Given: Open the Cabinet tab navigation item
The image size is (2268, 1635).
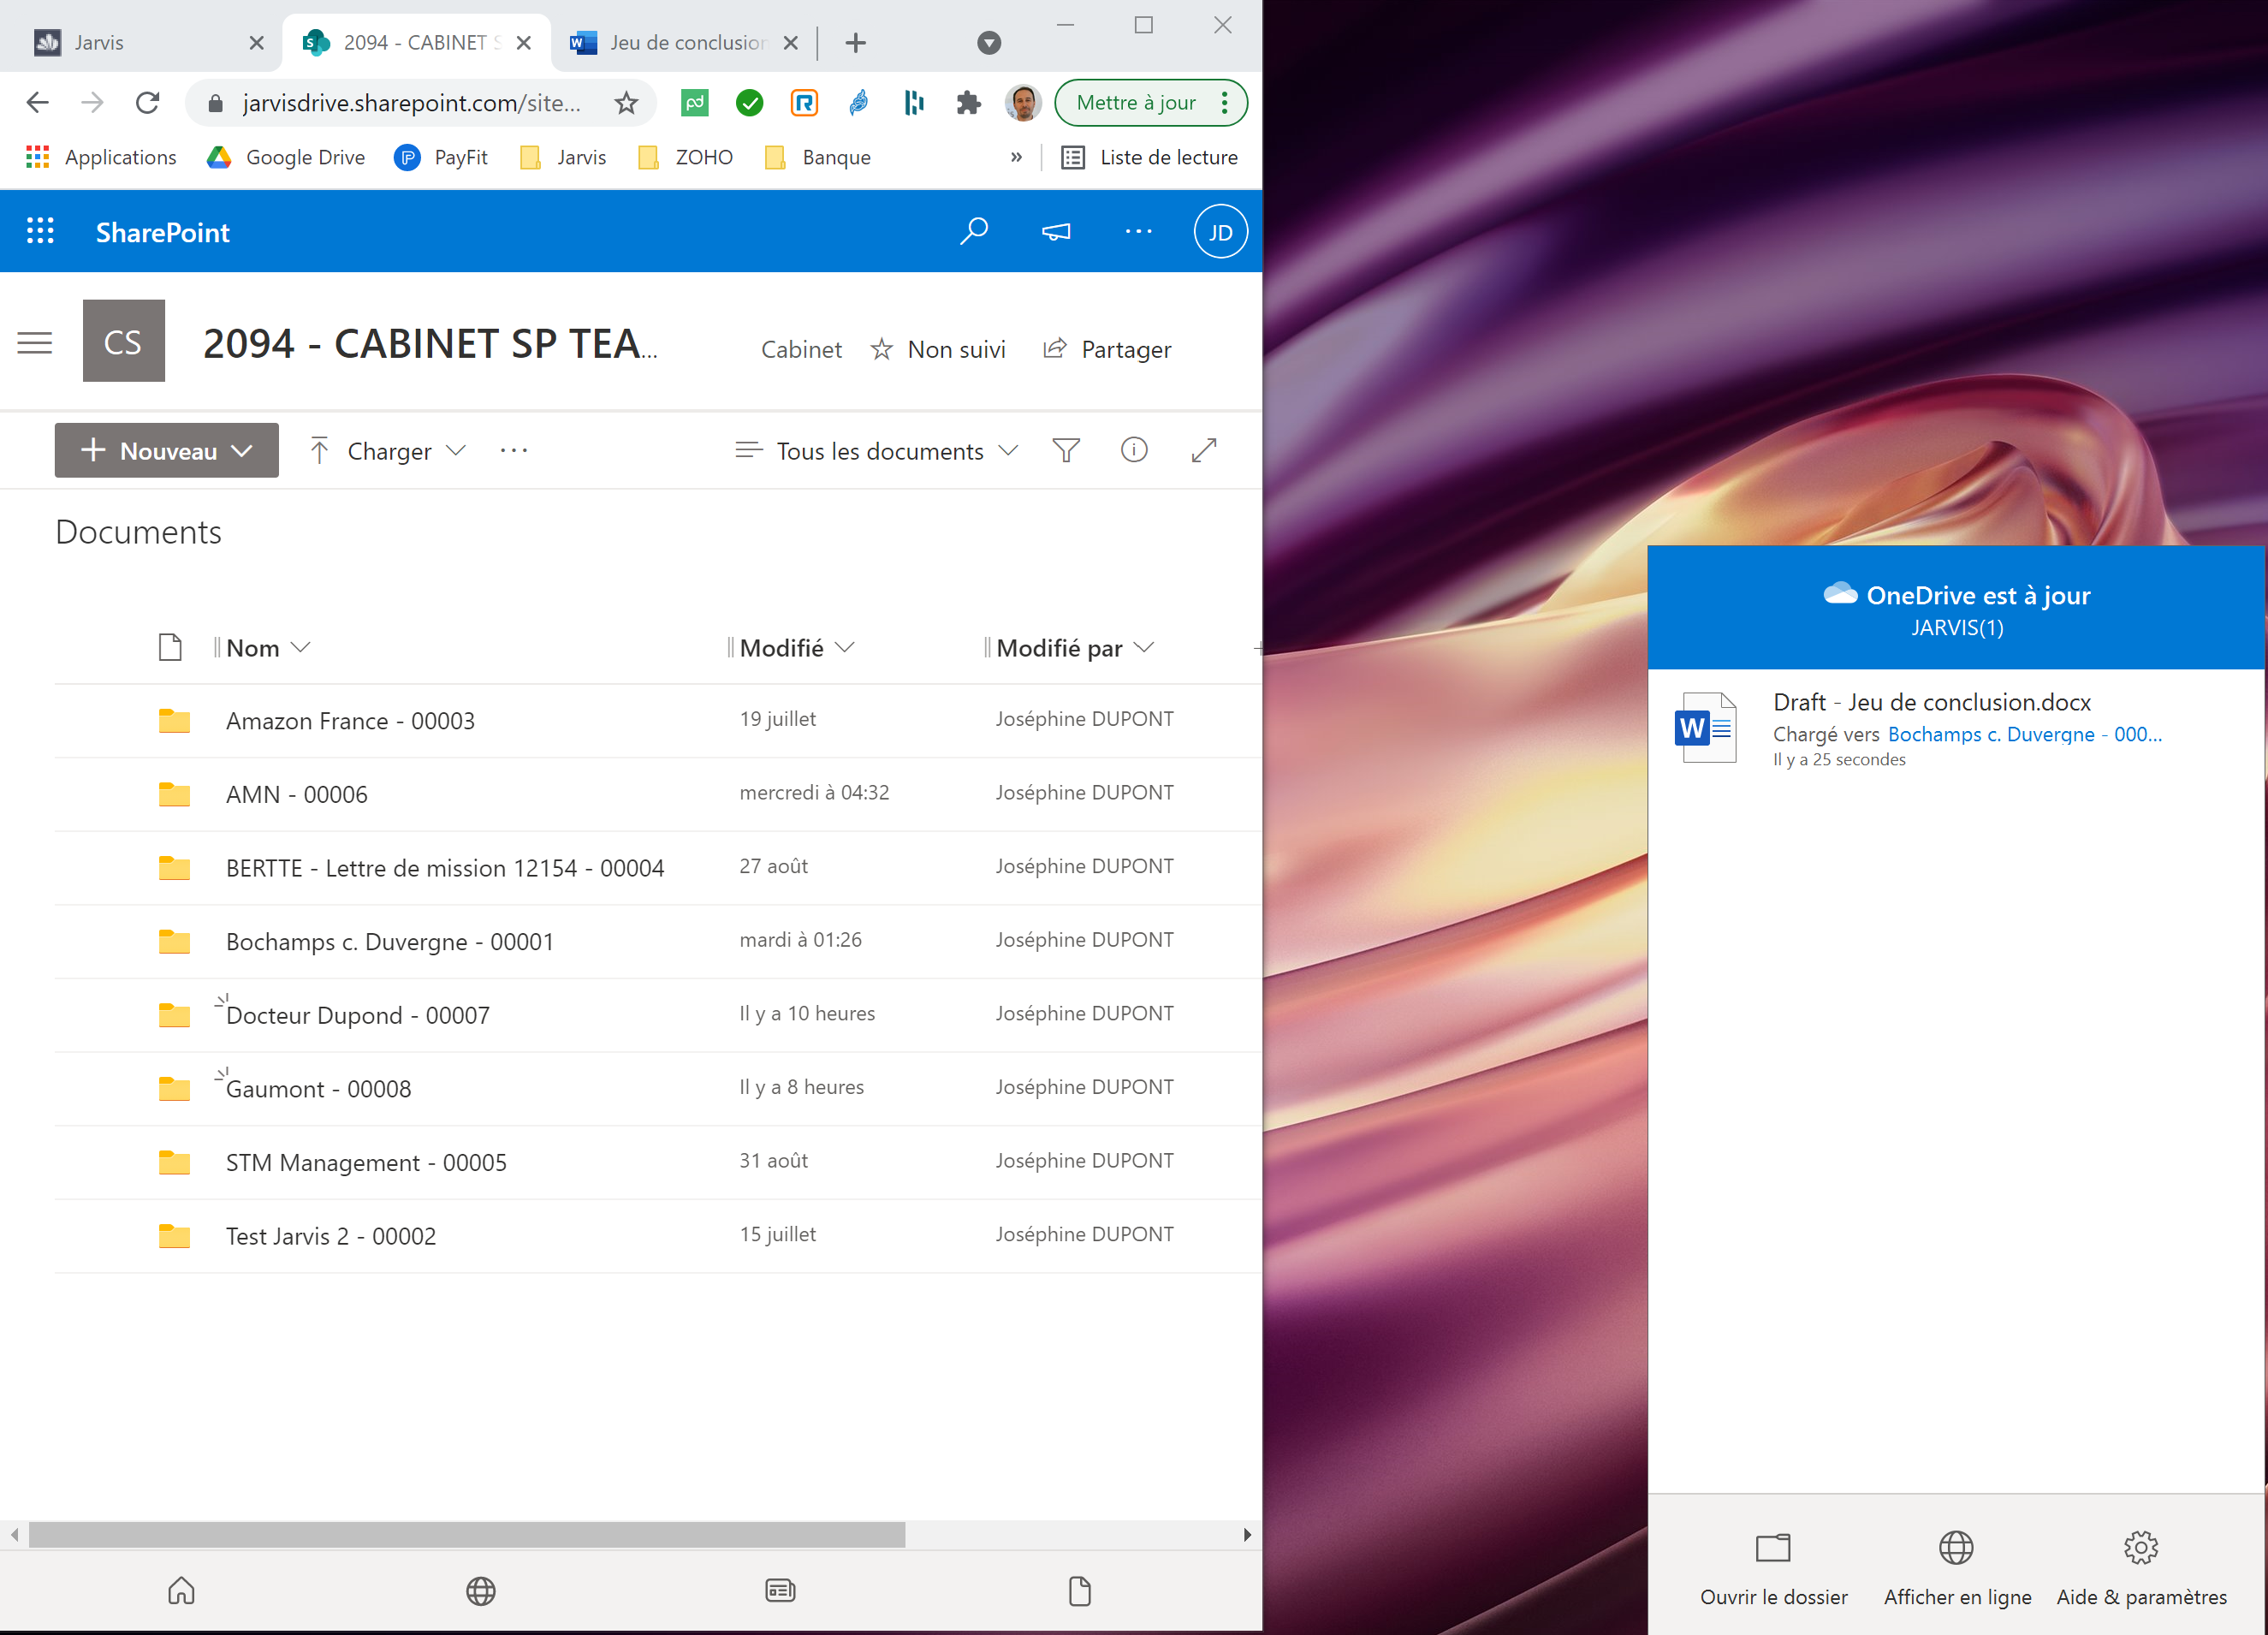Looking at the screenshot, I should pyautogui.click(x=799, y=347).
